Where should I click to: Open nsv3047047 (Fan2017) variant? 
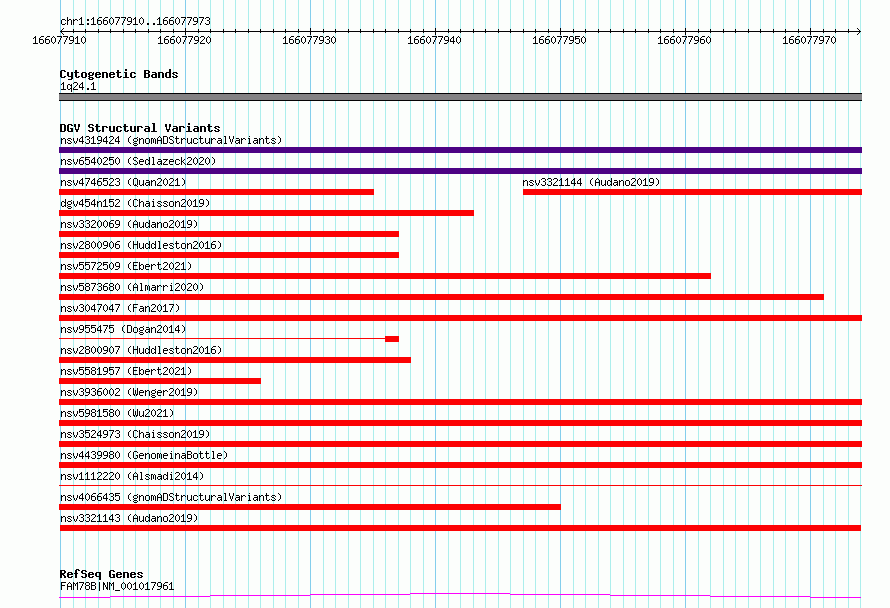click(120, 308)
